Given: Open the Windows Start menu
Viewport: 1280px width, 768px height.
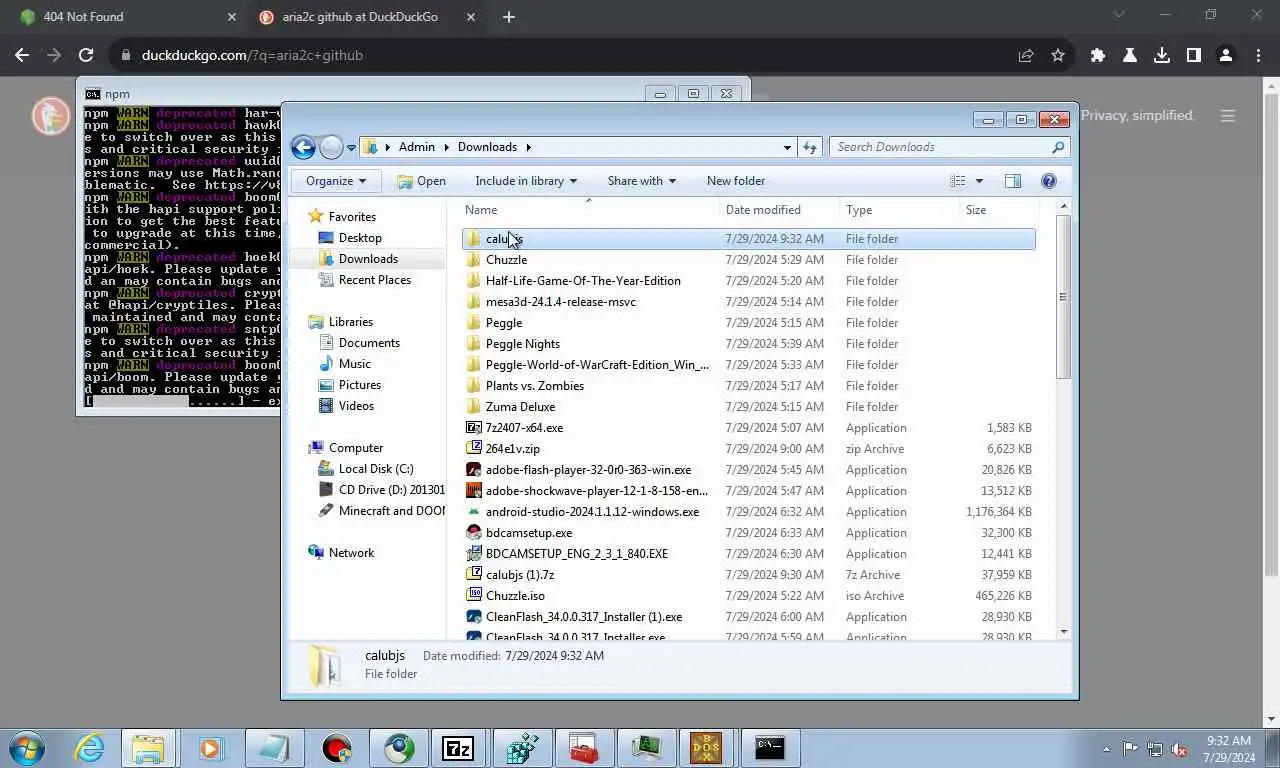Looking at the screenshot, I should click(x=27, y=748).
